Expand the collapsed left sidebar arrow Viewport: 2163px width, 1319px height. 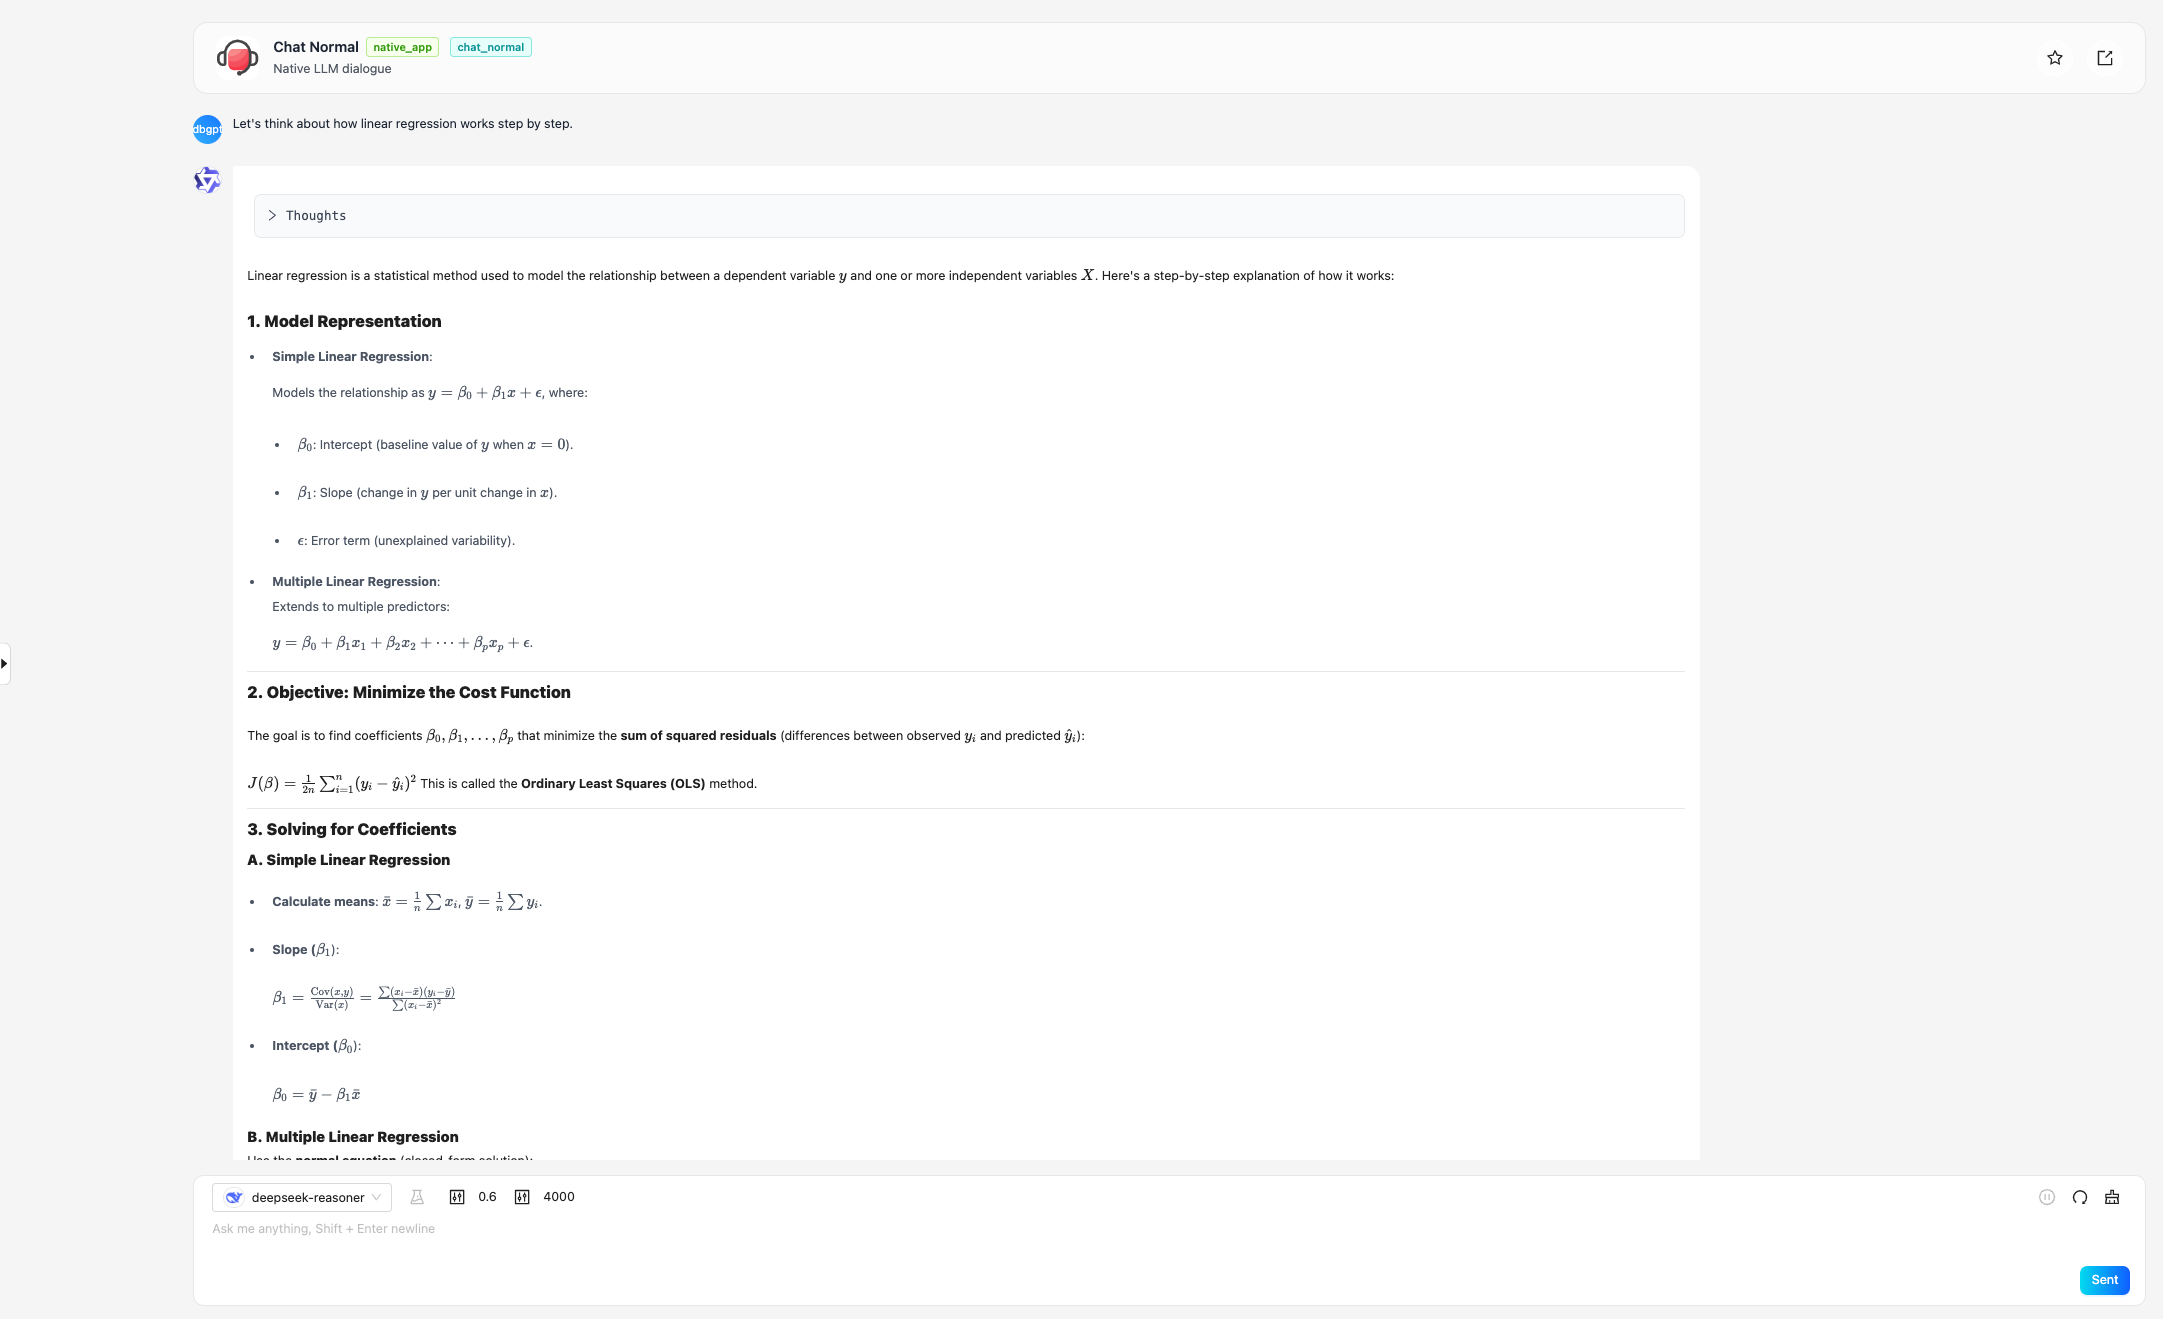point(5,663)
